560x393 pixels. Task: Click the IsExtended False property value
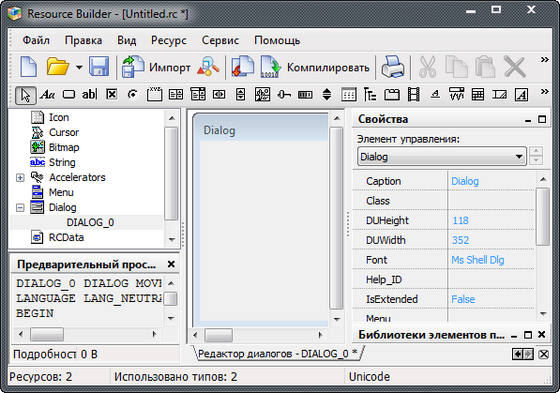pyautogui.click(x=463, y=299)
